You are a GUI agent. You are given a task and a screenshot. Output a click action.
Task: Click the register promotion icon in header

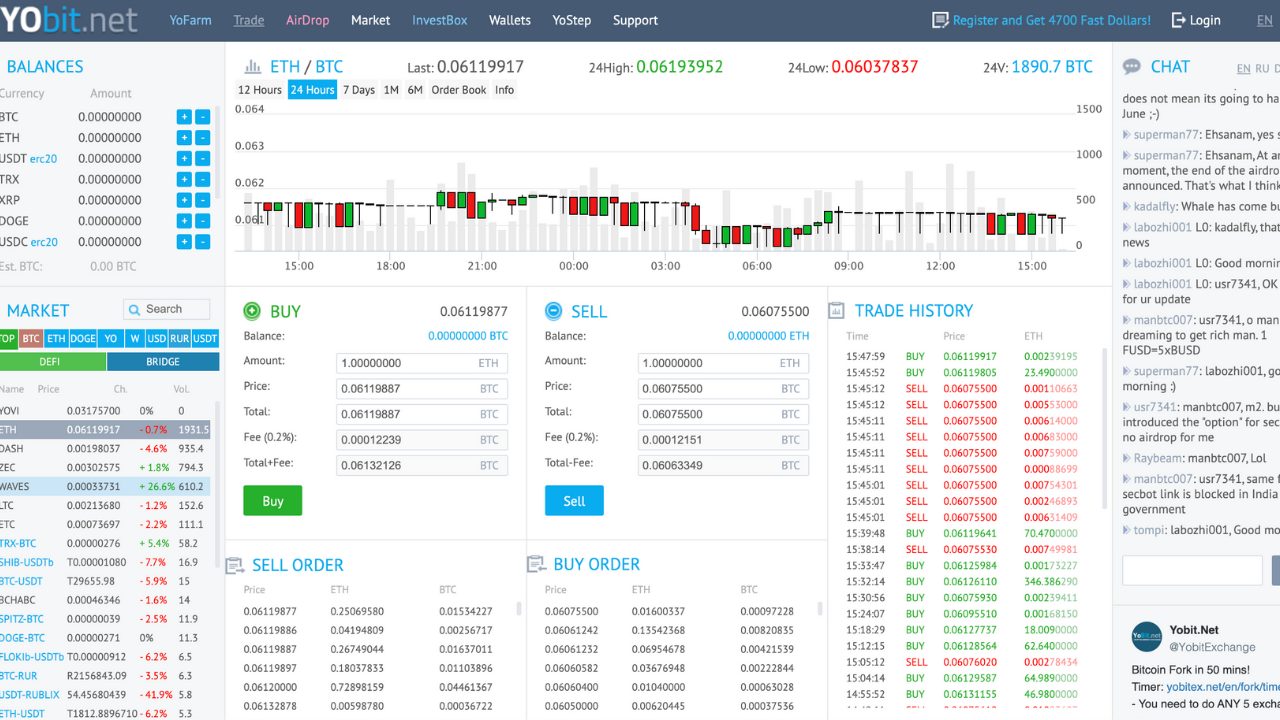[x=940, y=20]
